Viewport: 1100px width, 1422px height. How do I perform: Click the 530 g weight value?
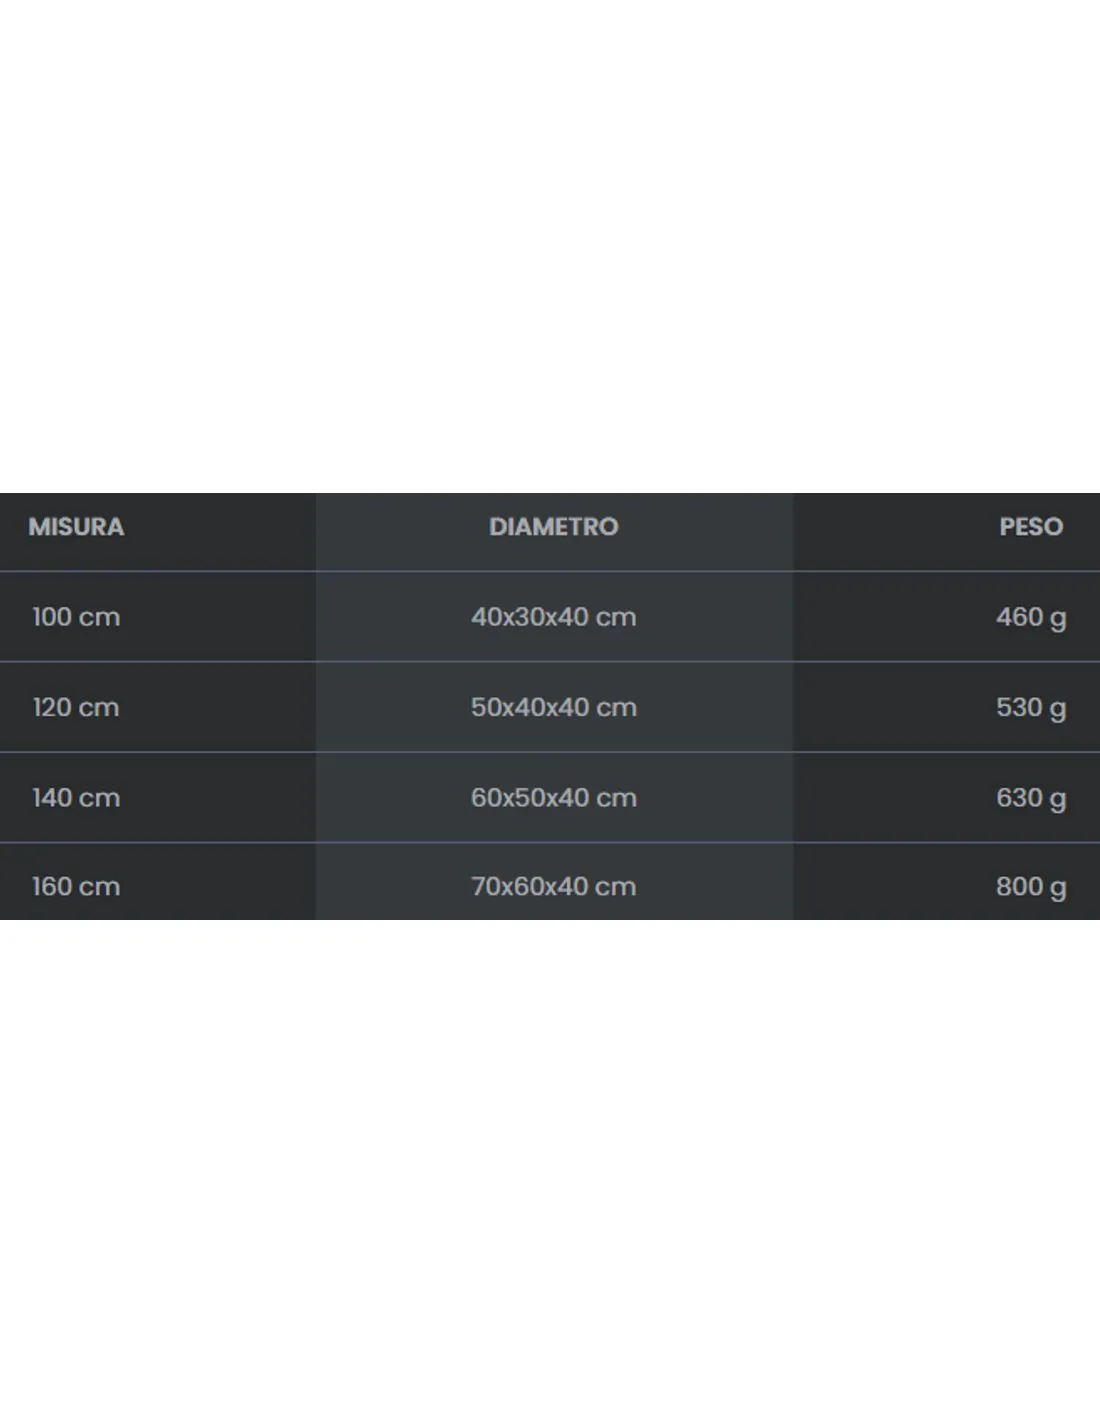point(1031,708)
